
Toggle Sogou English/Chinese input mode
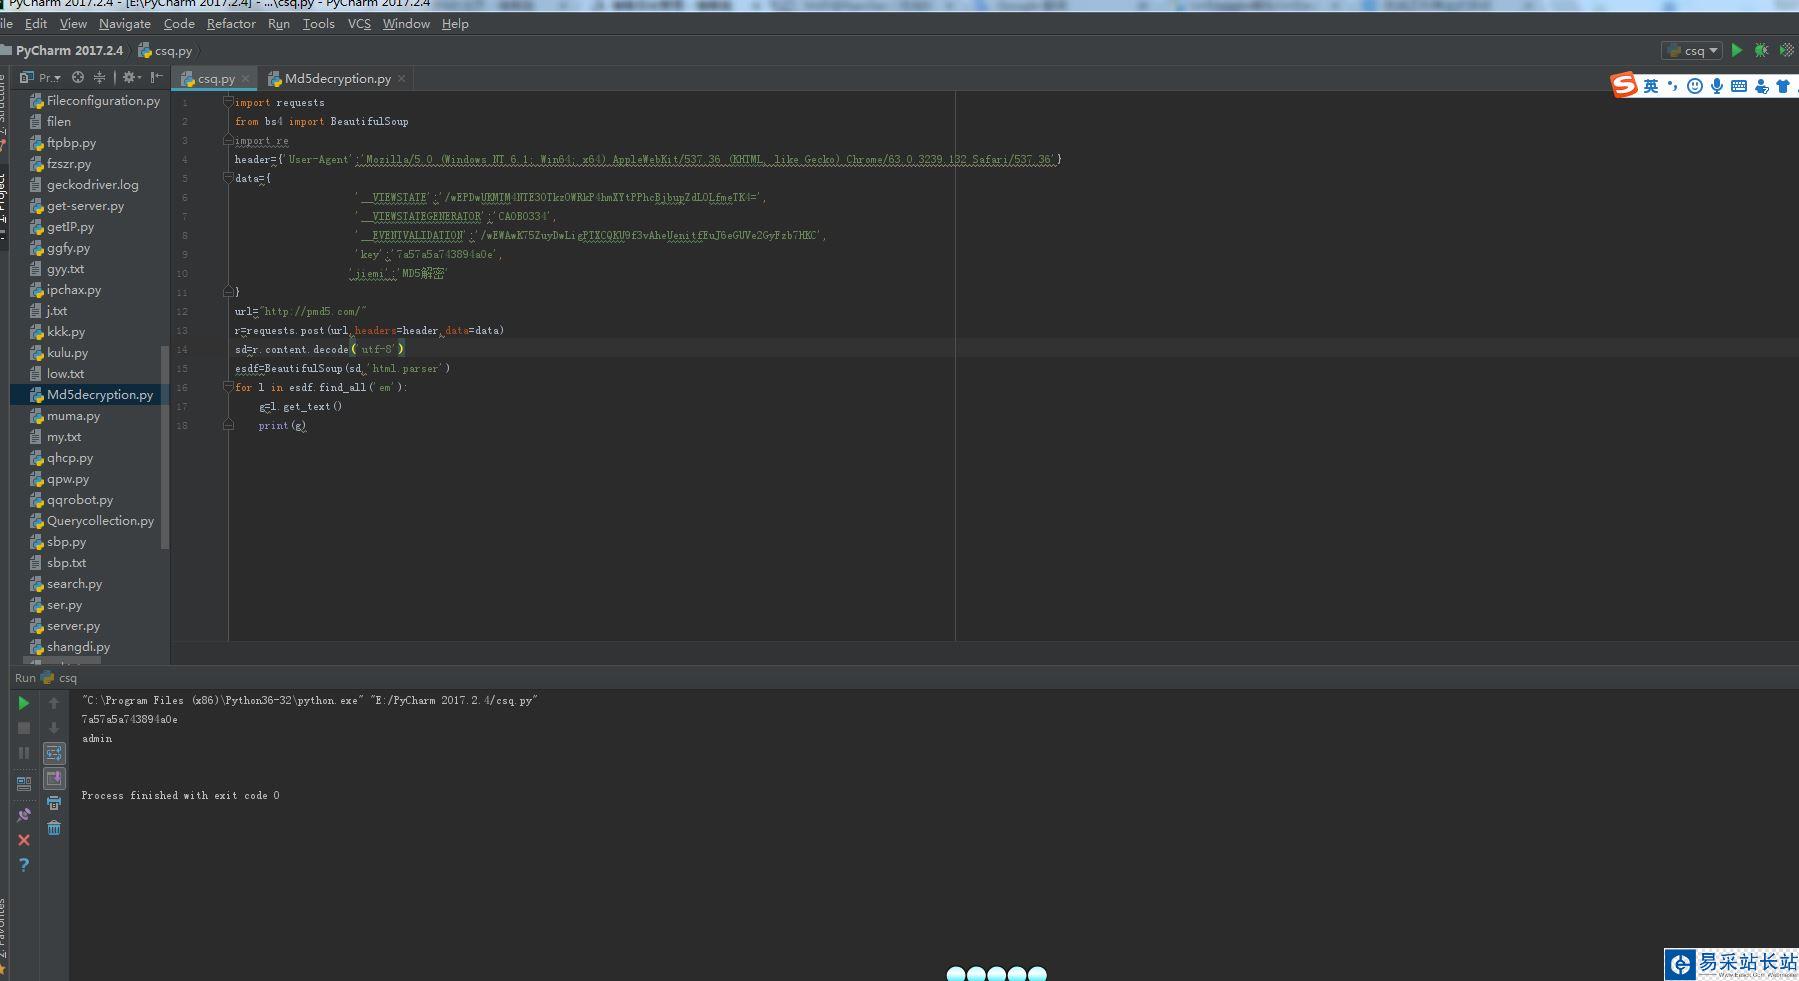click(1651, 86)
